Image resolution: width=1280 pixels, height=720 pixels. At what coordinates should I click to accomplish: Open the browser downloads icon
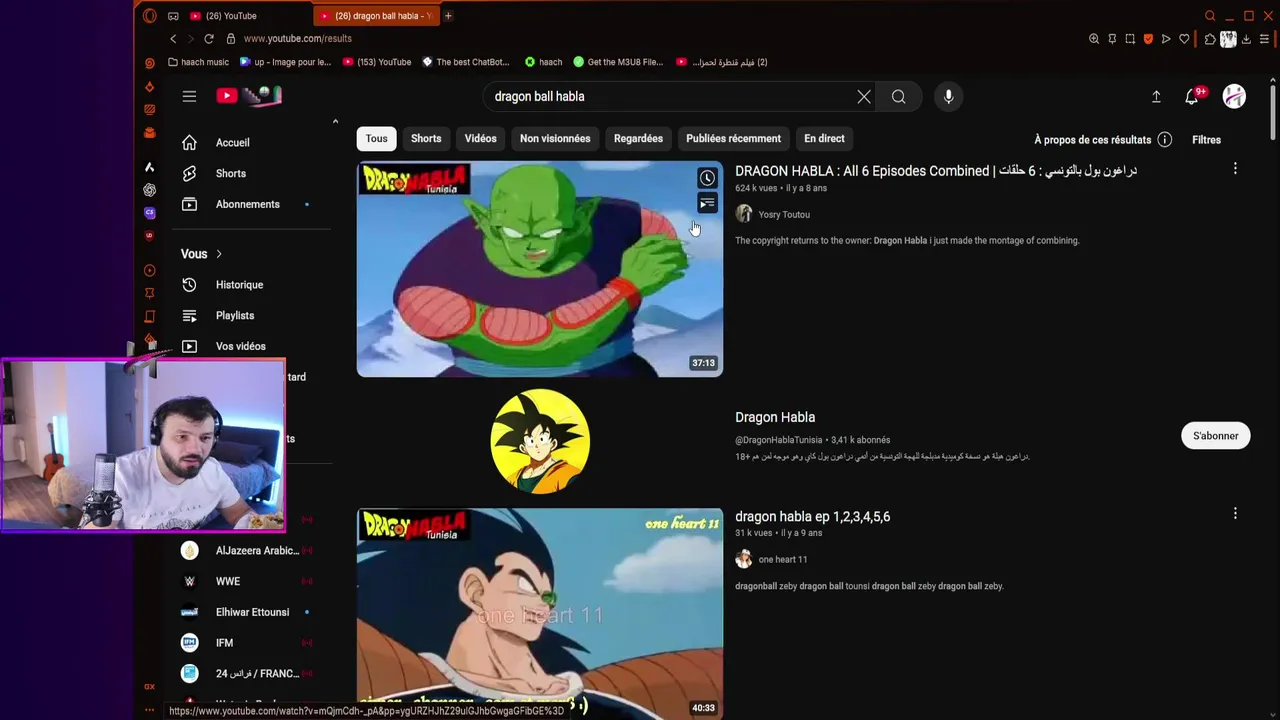point(1247,39)
